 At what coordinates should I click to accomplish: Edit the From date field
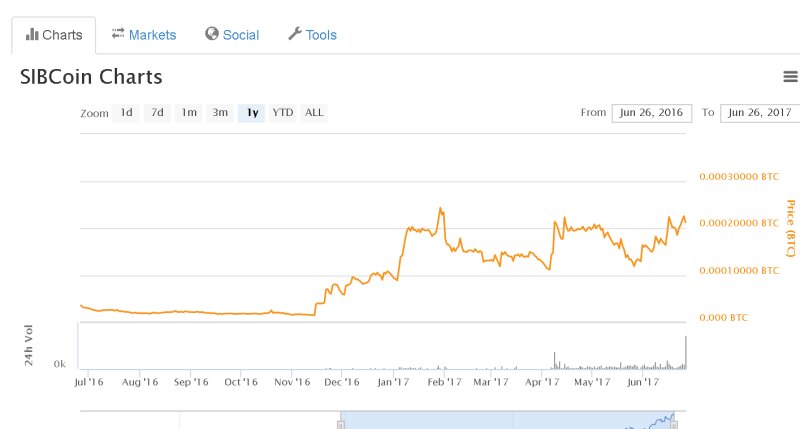(x=651, y=113)
